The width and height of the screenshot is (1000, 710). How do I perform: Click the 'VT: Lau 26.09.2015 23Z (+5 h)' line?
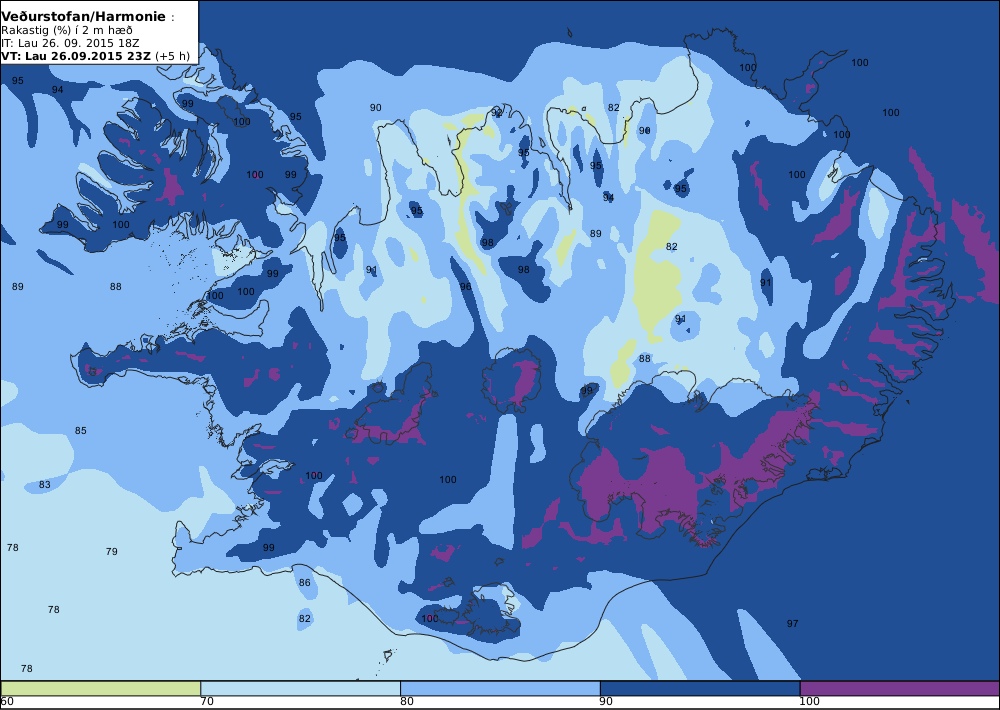coord(95,55)
